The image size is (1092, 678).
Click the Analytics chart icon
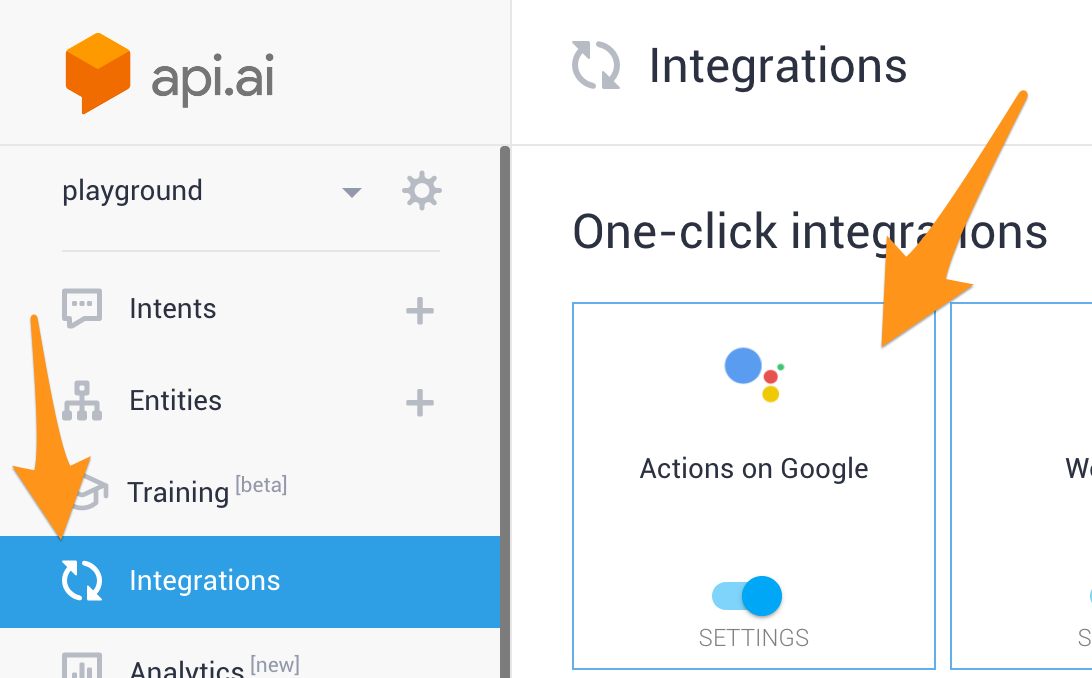tap(82, 665)
